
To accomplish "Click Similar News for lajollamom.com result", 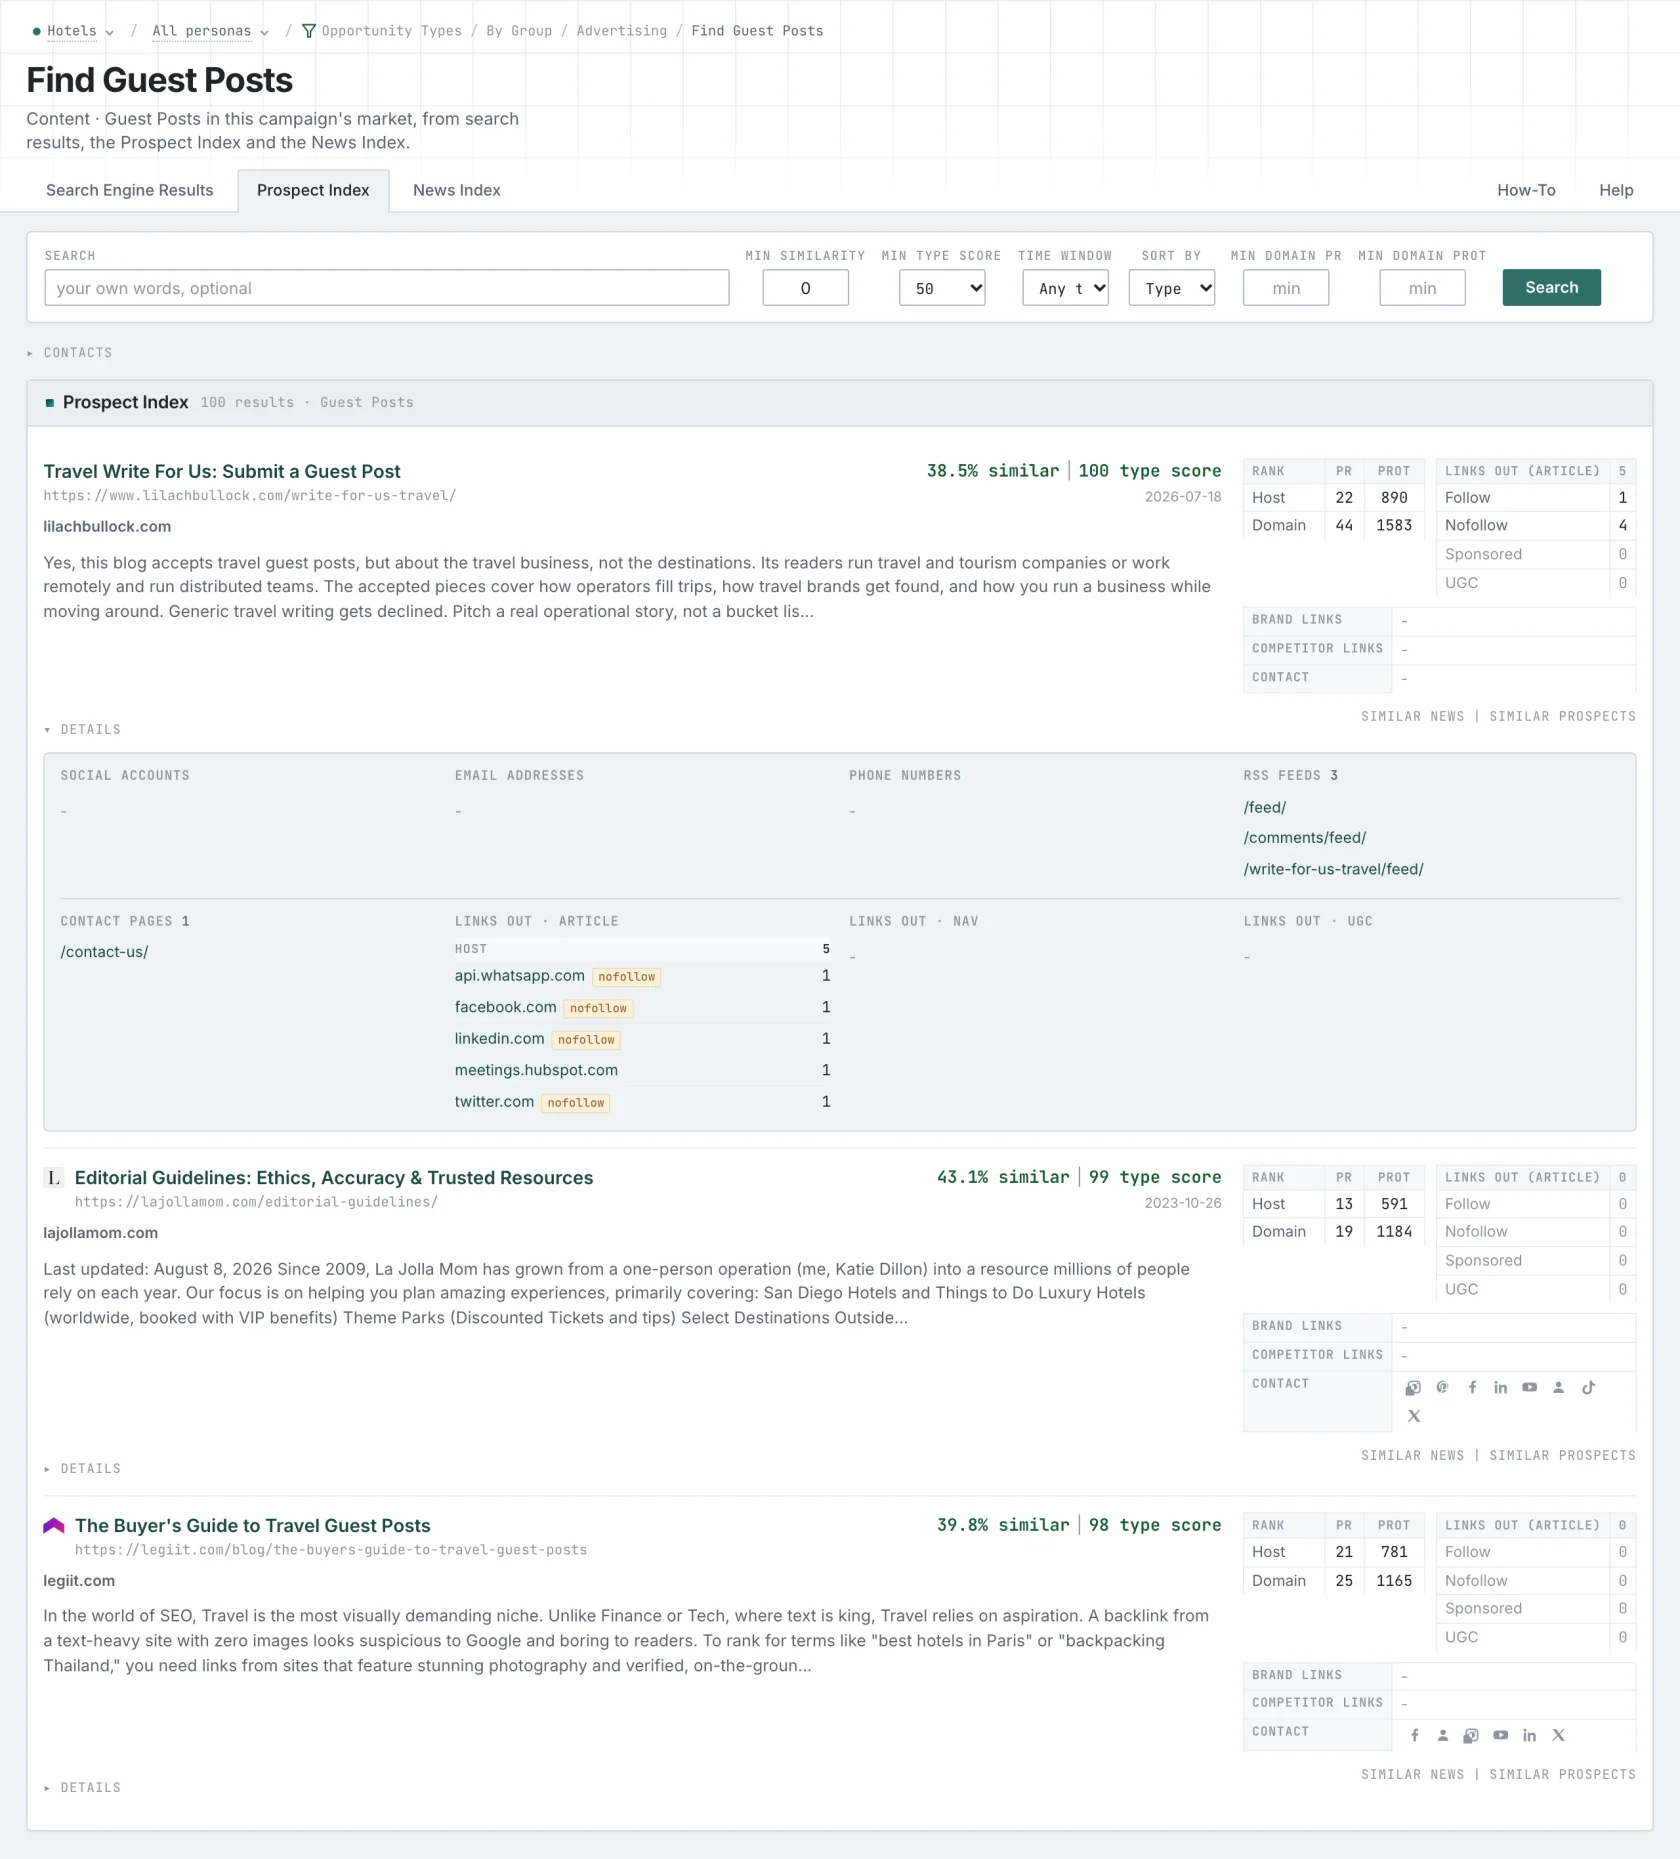I will (x=1412, y=1456).
